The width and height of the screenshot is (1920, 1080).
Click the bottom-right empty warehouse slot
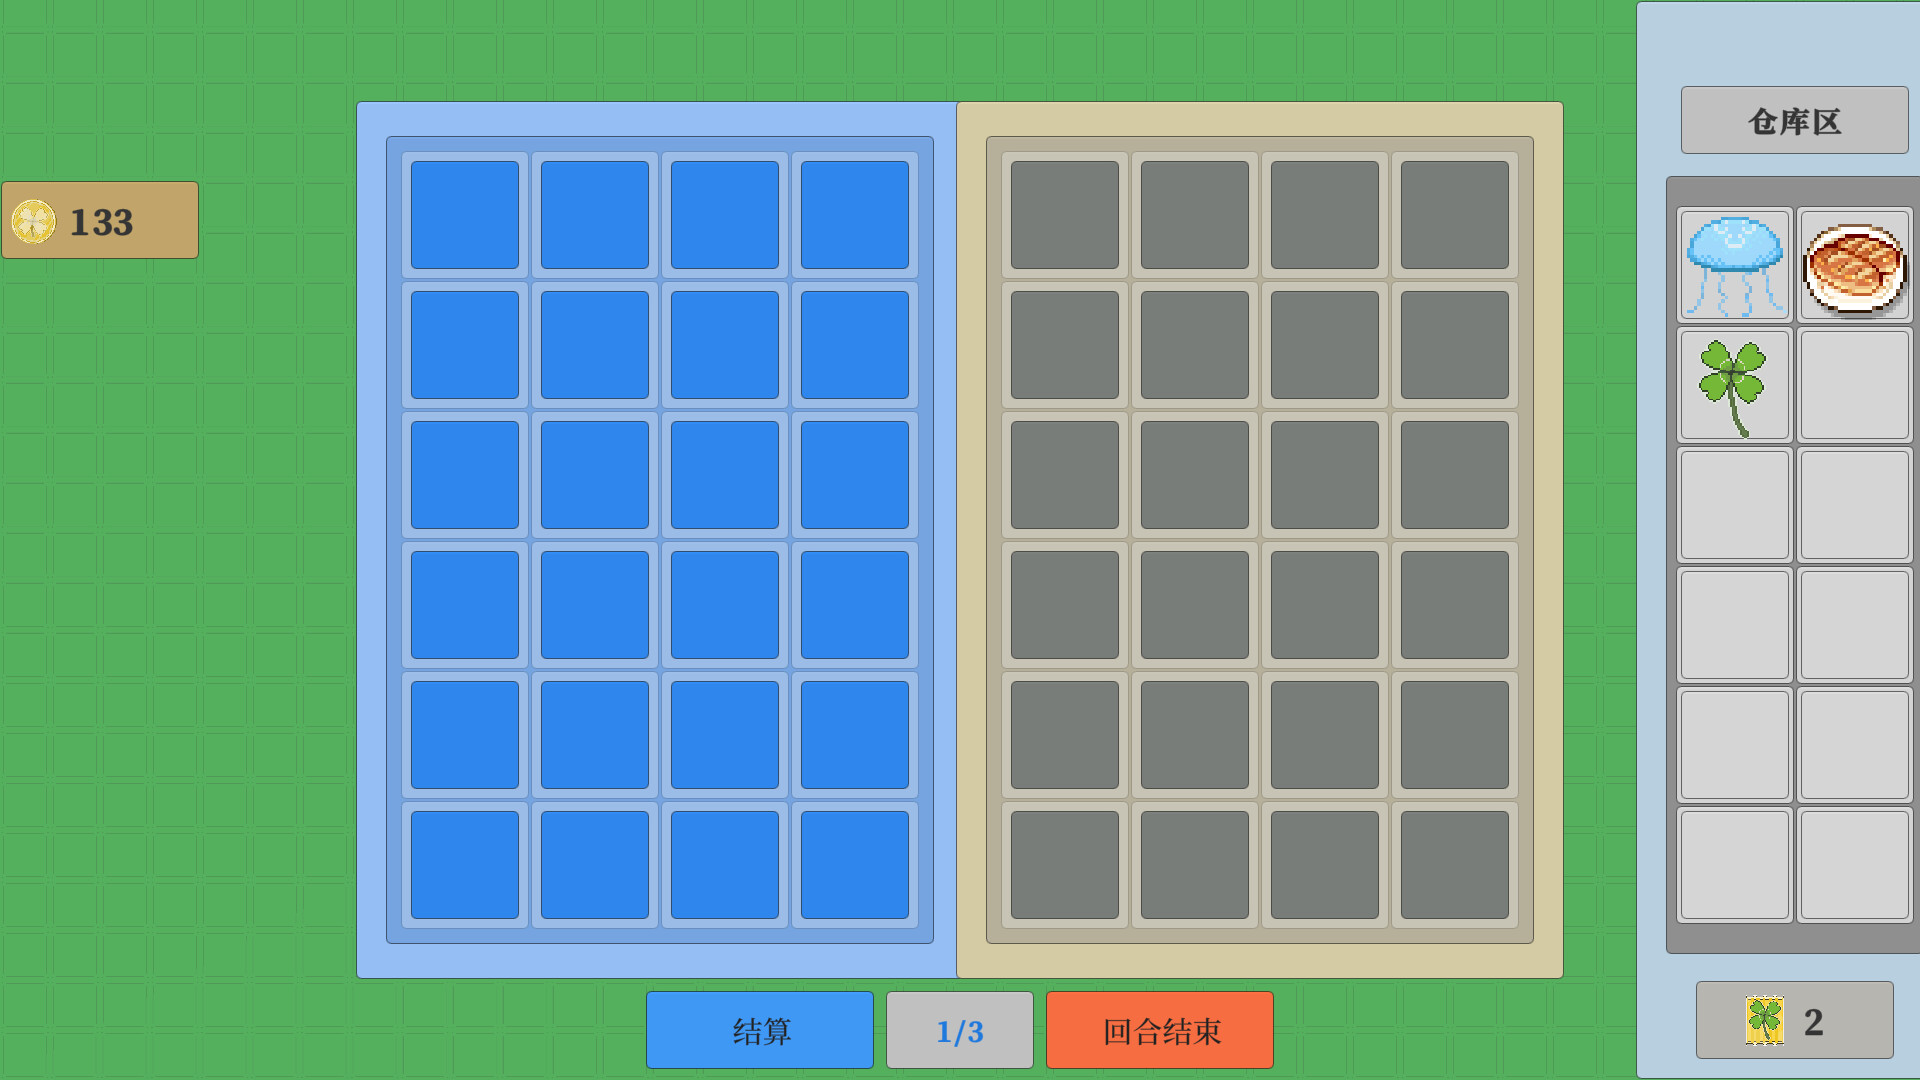point(1854,864)
